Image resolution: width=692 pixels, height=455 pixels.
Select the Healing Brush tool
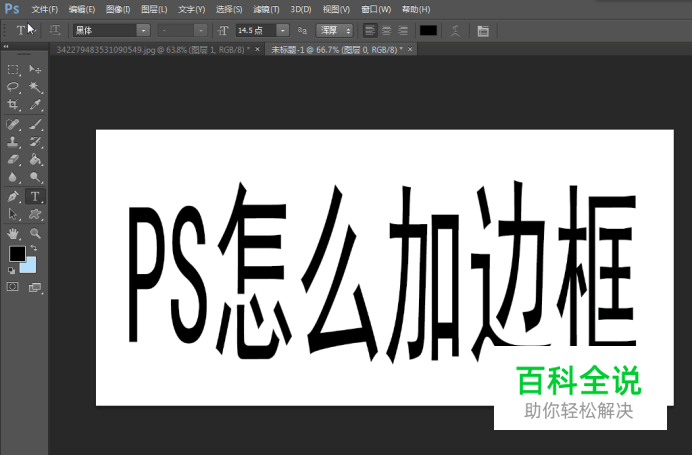pyautogui.click(x=13, y=124)
